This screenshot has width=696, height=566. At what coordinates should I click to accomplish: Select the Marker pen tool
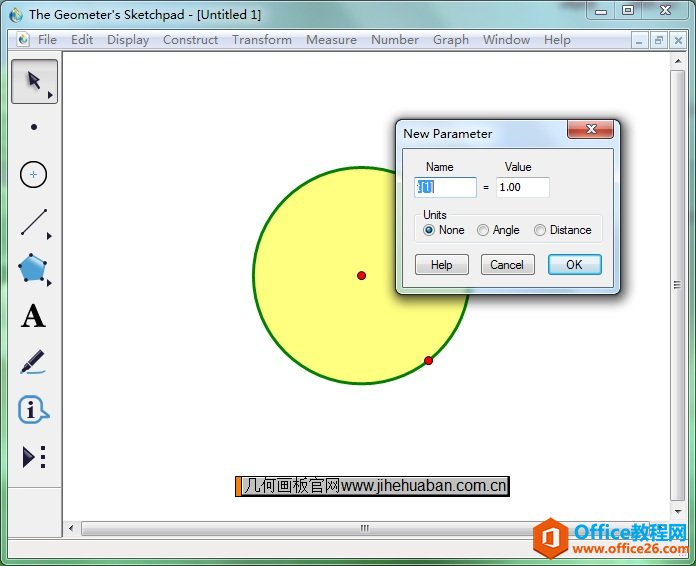coord(34,362)
